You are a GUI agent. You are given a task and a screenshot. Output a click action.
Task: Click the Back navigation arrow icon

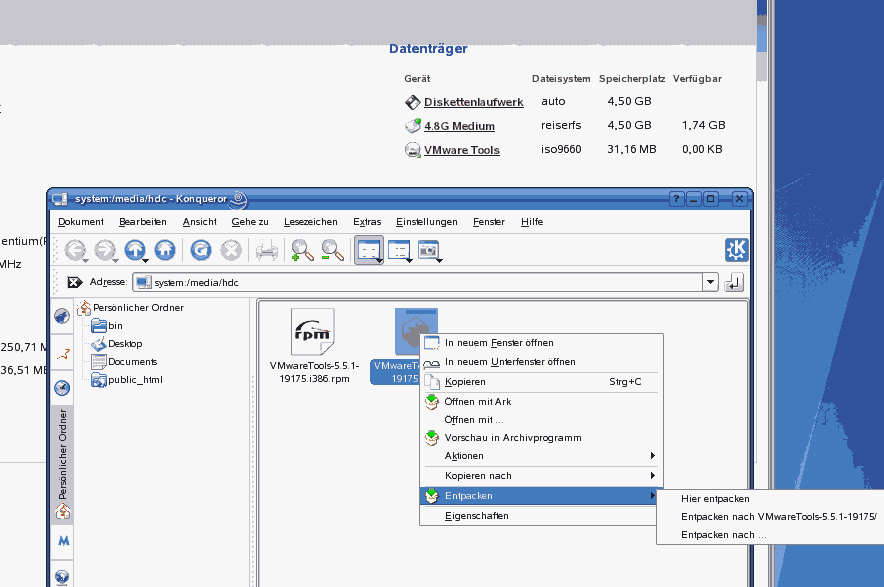pos(75,250)
